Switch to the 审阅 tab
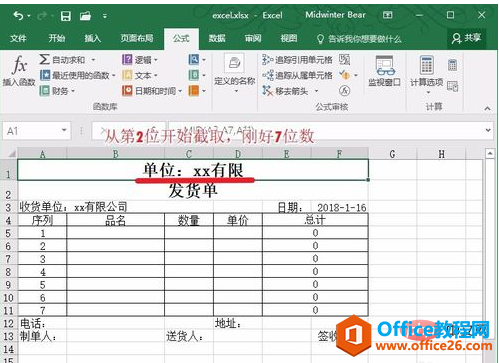 [253, 38]
